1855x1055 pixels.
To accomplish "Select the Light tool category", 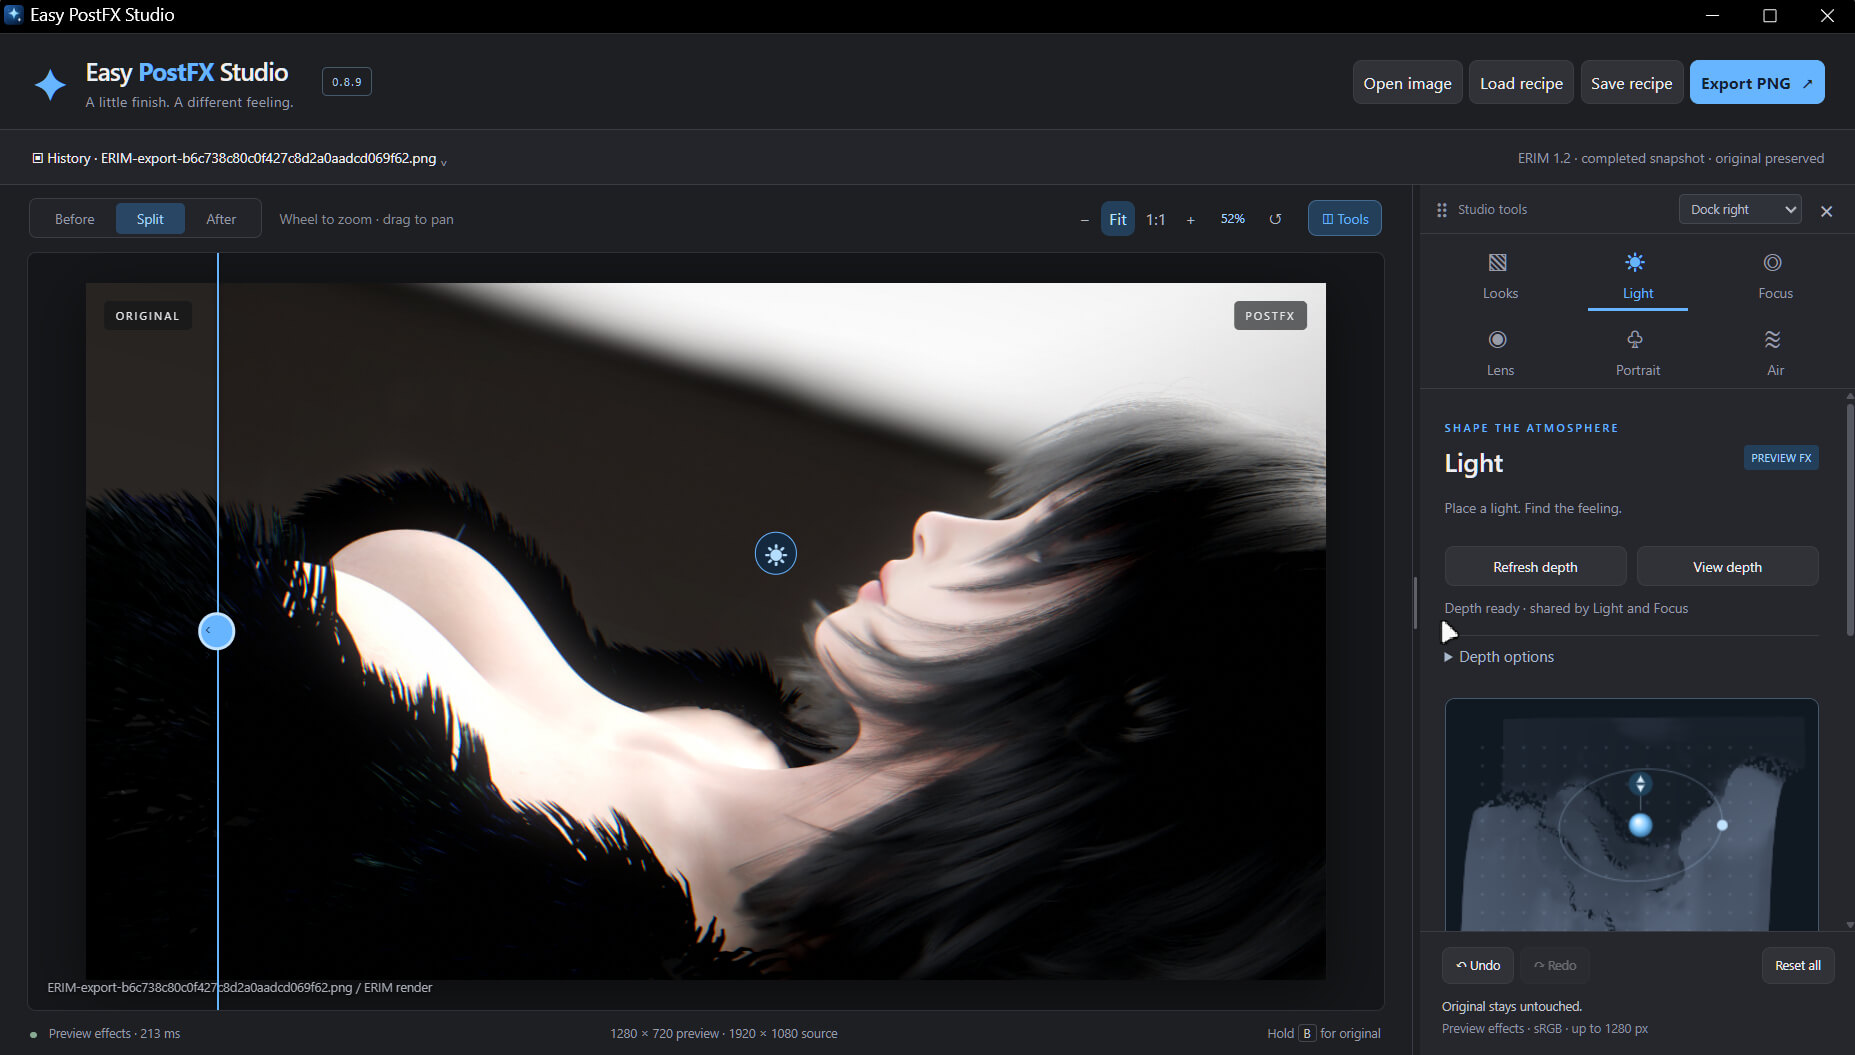I will (1637, 276).
